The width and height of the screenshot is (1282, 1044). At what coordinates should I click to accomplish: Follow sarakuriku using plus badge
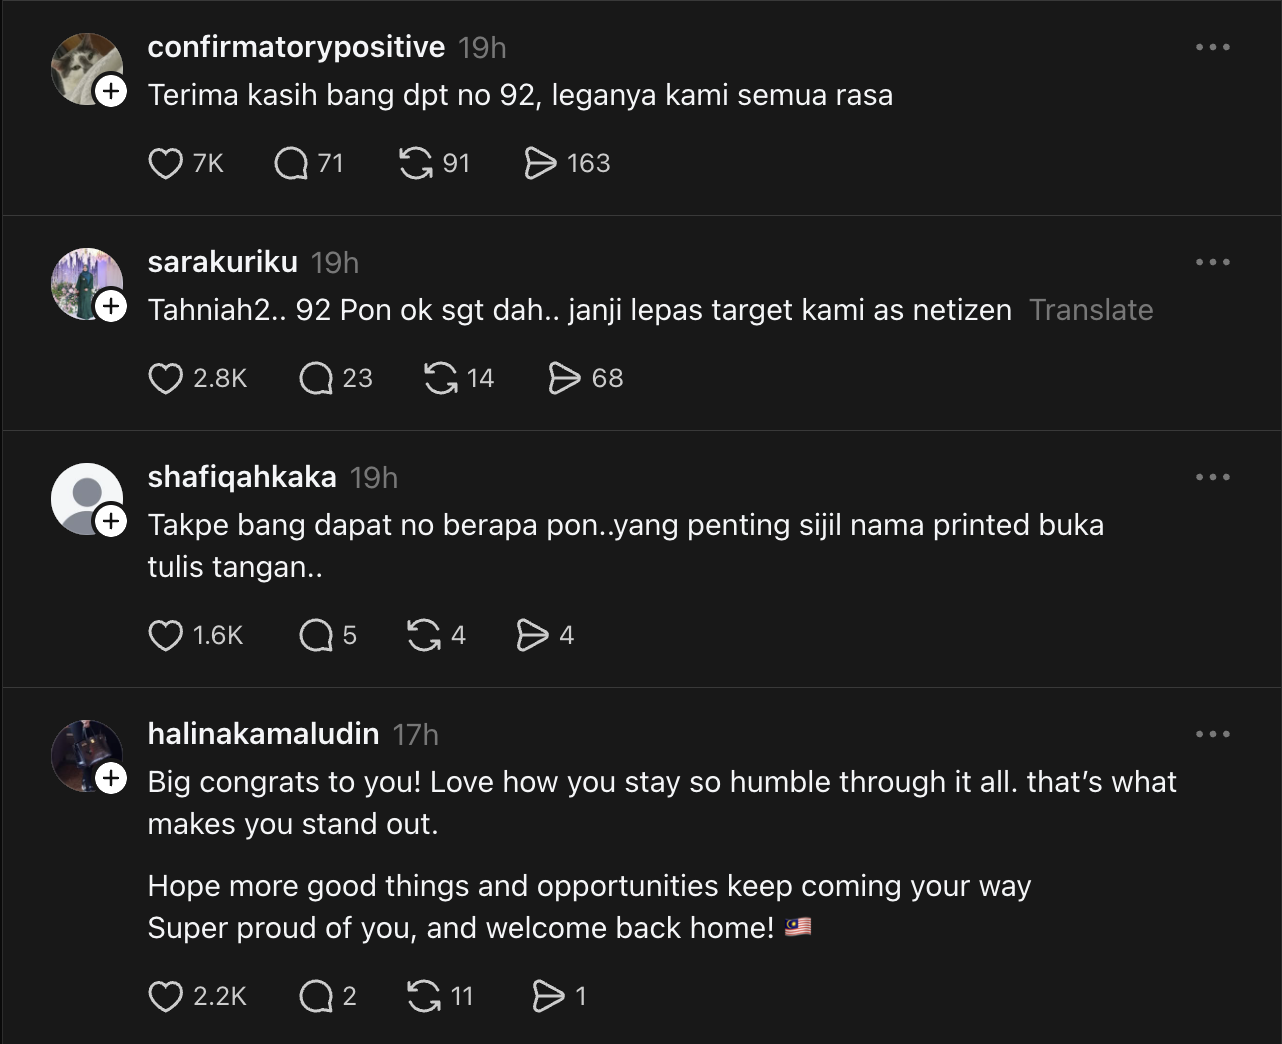[111, 306]
